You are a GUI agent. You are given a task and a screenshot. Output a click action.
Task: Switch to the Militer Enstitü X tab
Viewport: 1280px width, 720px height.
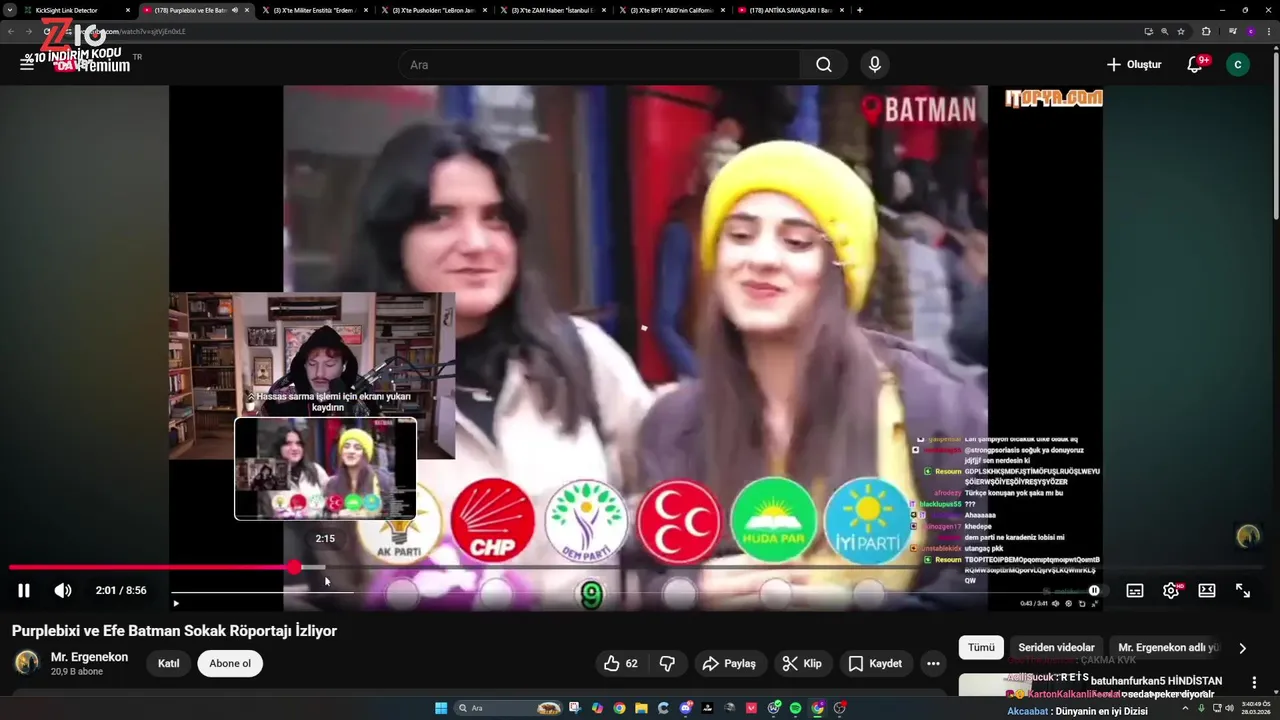click(313, 10)
